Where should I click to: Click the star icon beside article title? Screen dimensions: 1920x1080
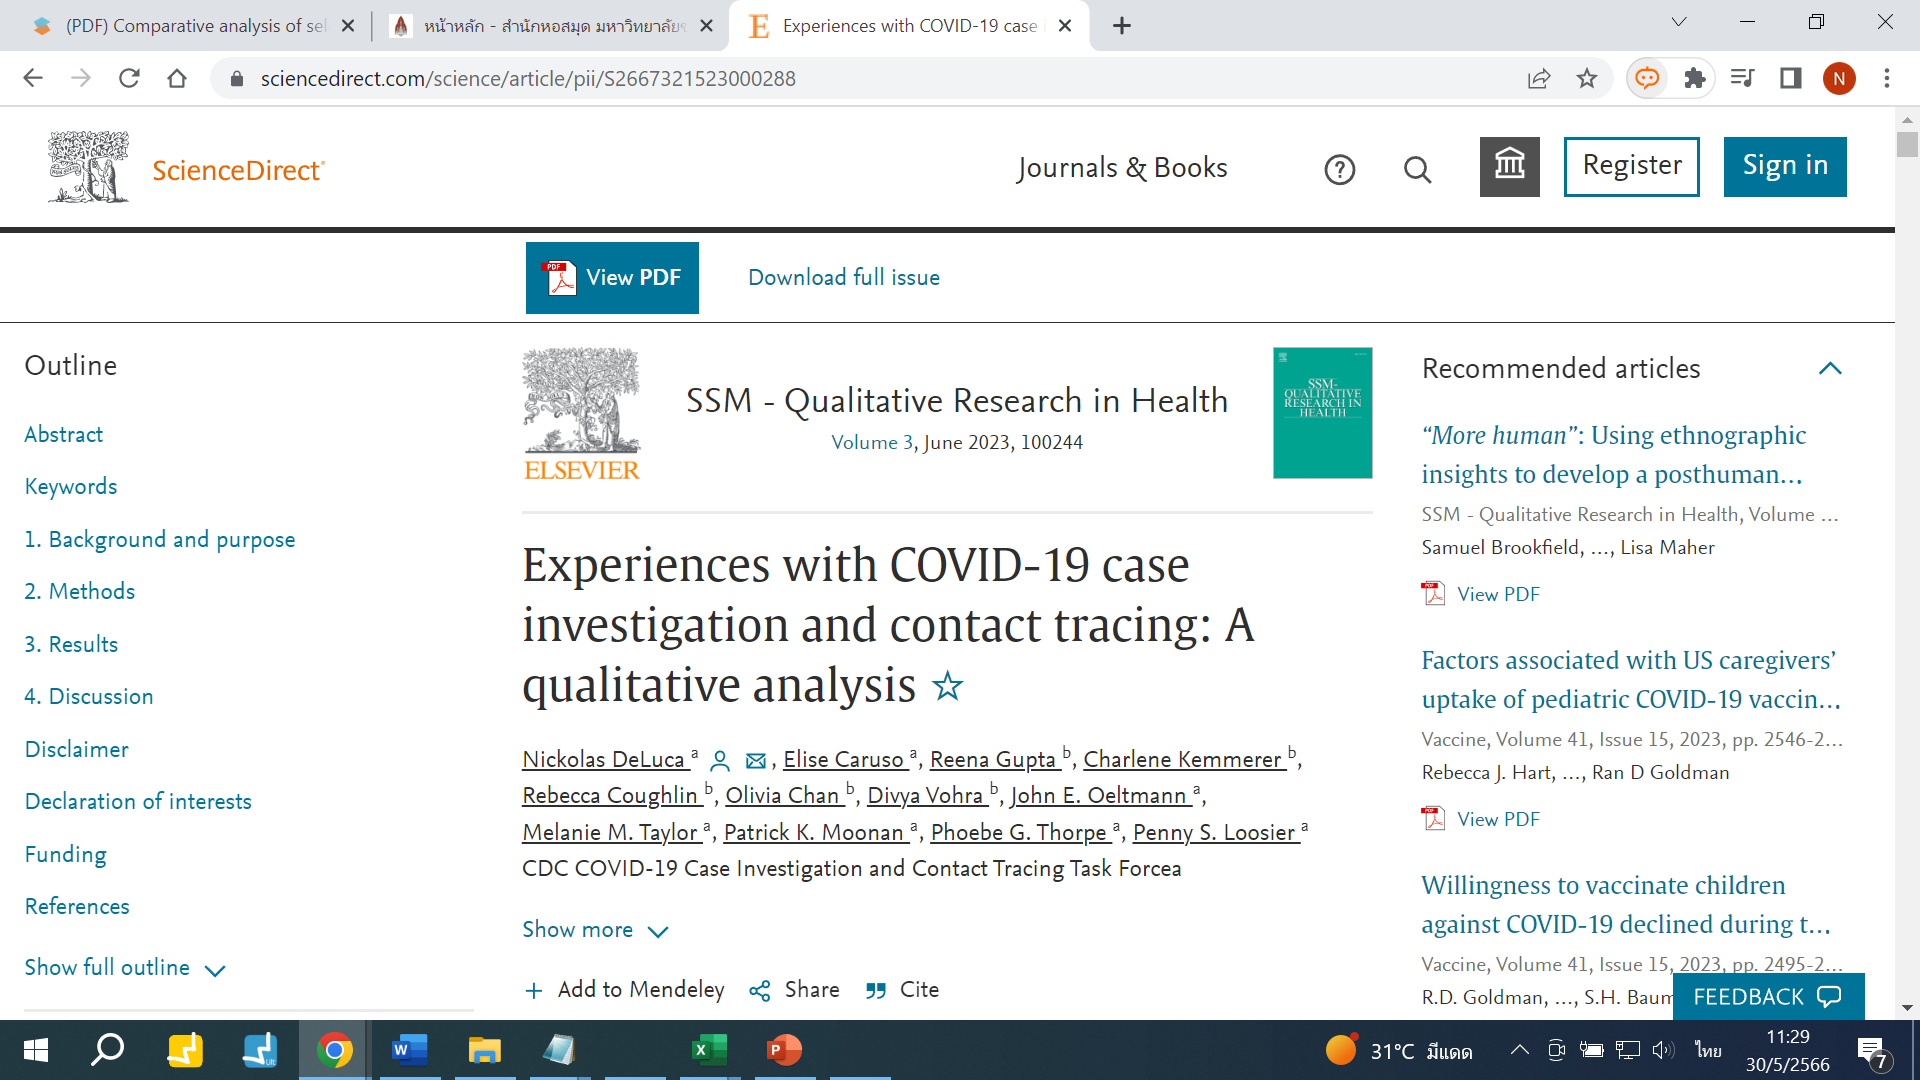[947, 686]
